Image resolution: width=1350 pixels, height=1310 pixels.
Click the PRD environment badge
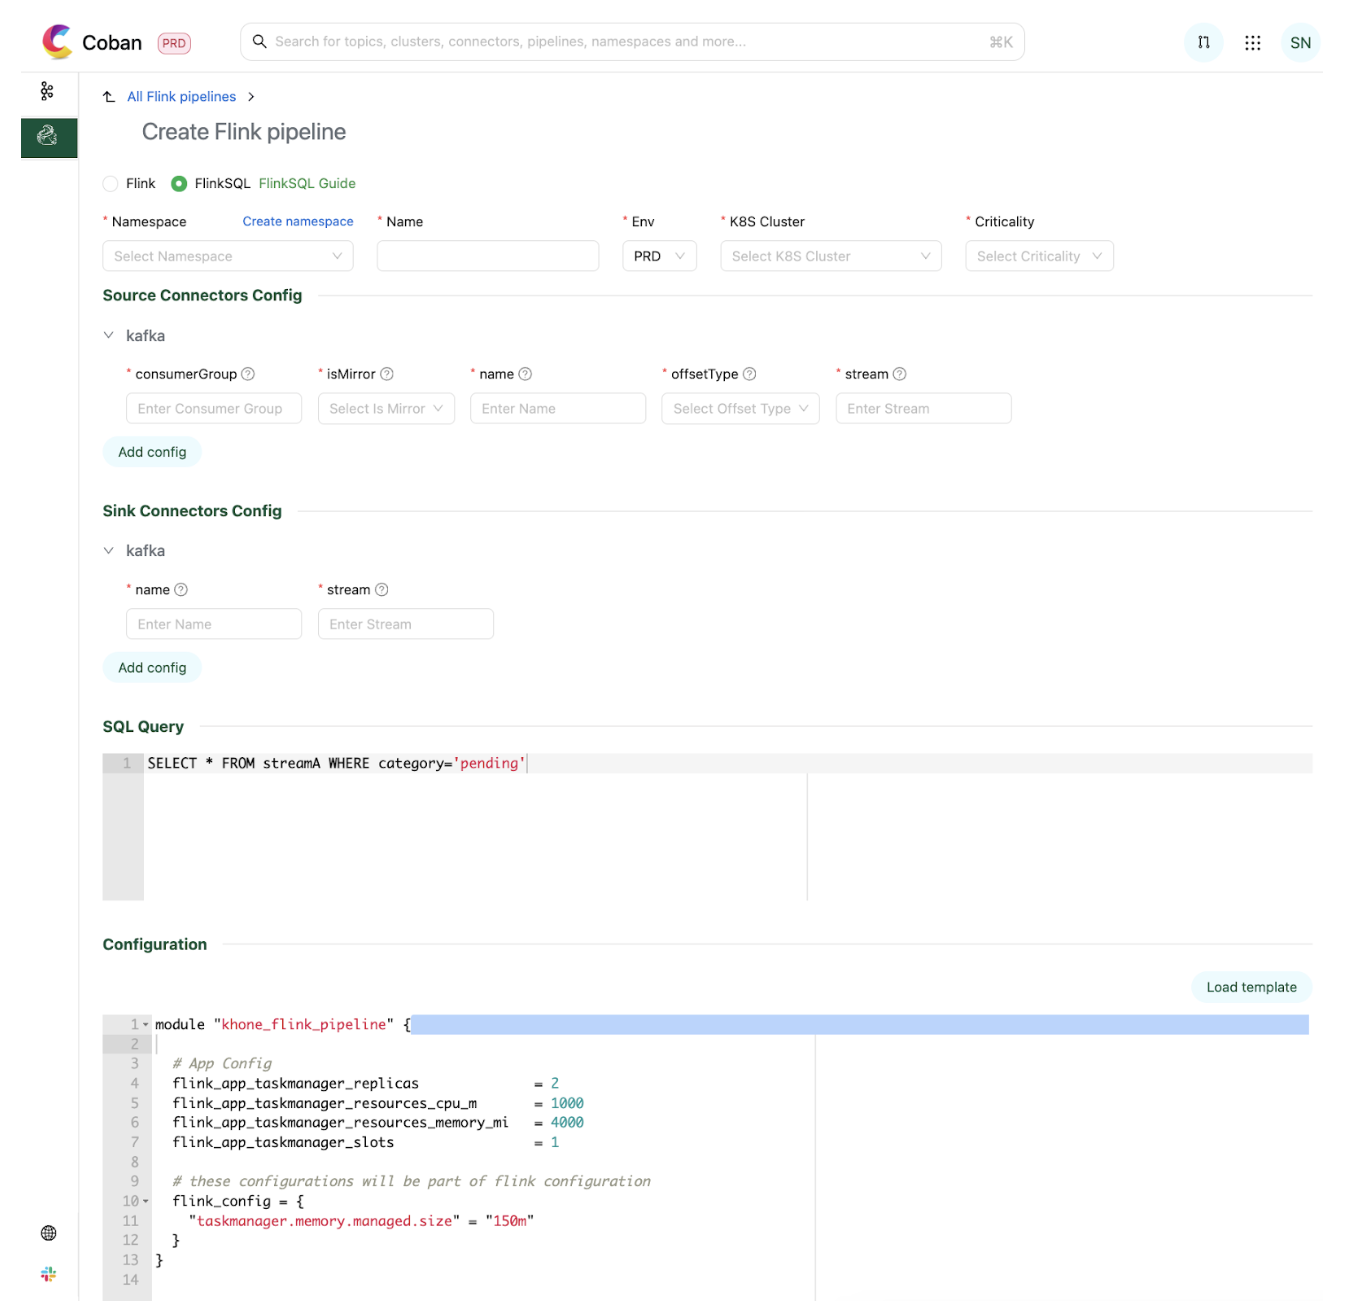[174, 43]
